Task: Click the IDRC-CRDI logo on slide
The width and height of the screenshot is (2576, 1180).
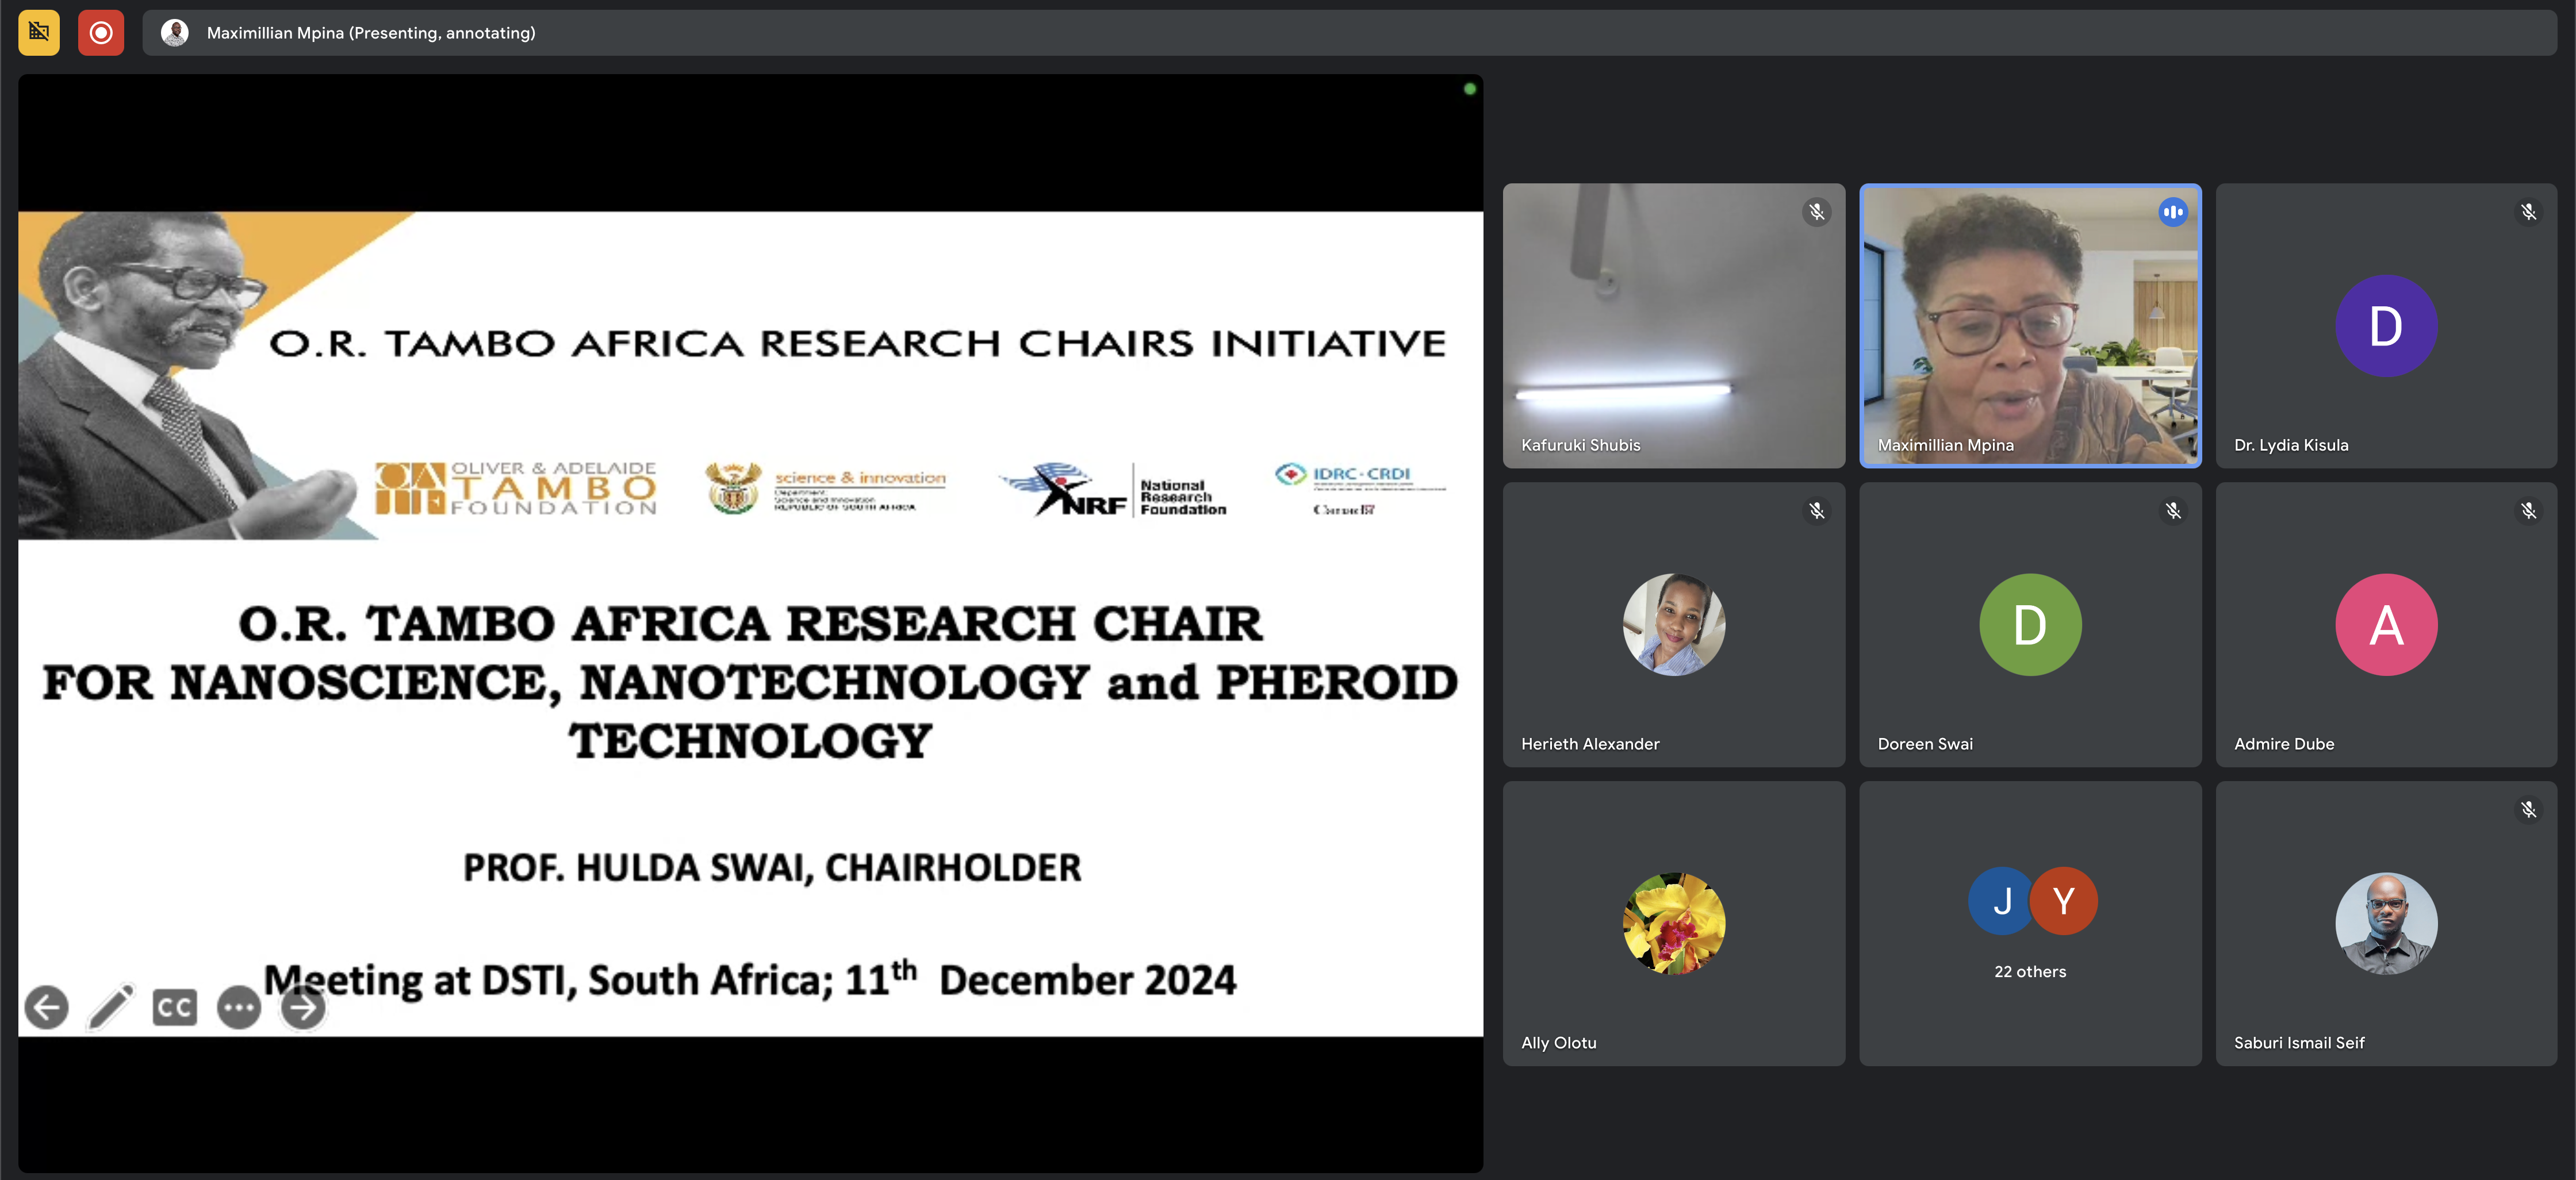Action: (x=1359, y=489)
